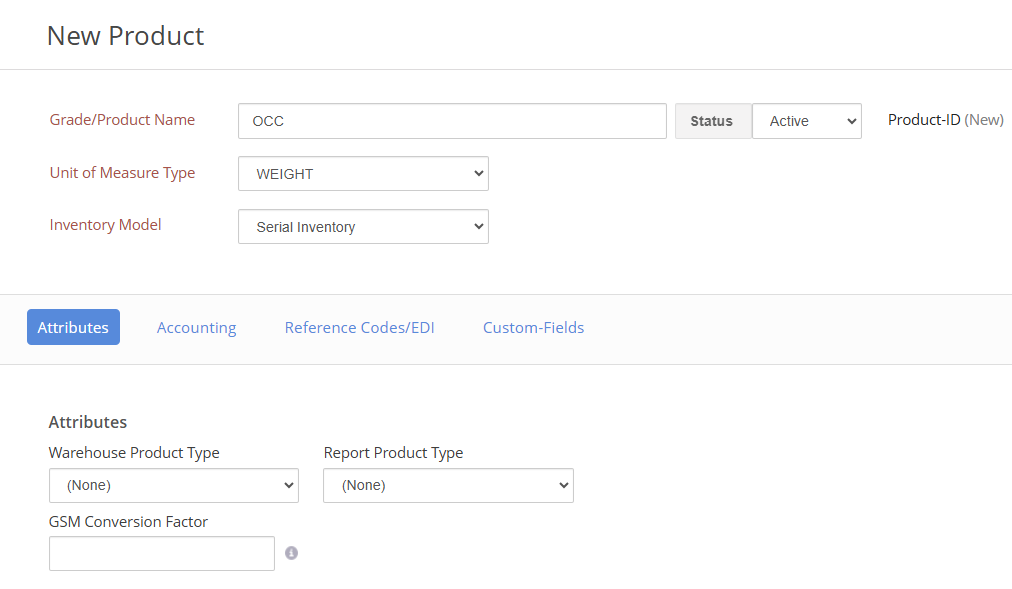This screenshot has height=589, width=1012.
Task: Open the Status dropdown showing Active
Action: [806, 121]
